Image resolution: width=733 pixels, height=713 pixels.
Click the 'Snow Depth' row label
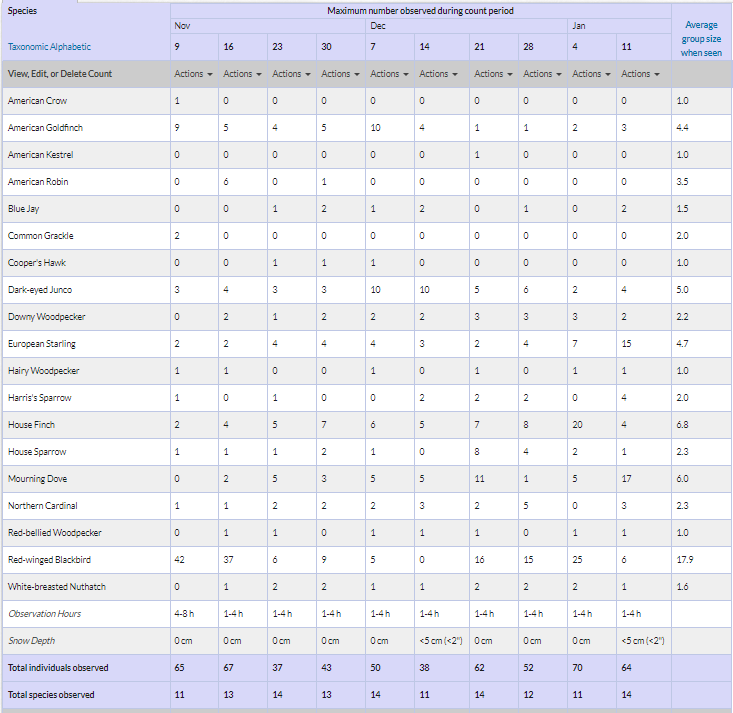[31, 641]
